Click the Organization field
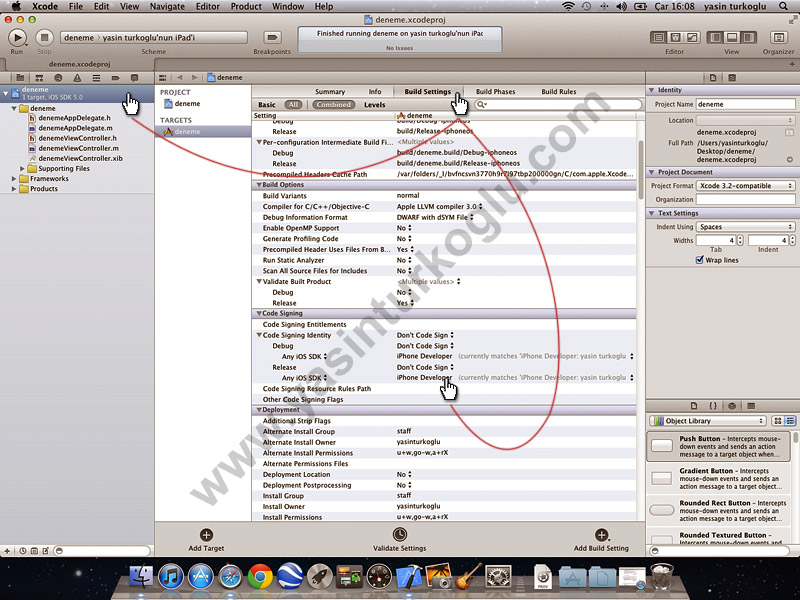This screenshot has height=600, width=800. [x=745, y=199]
